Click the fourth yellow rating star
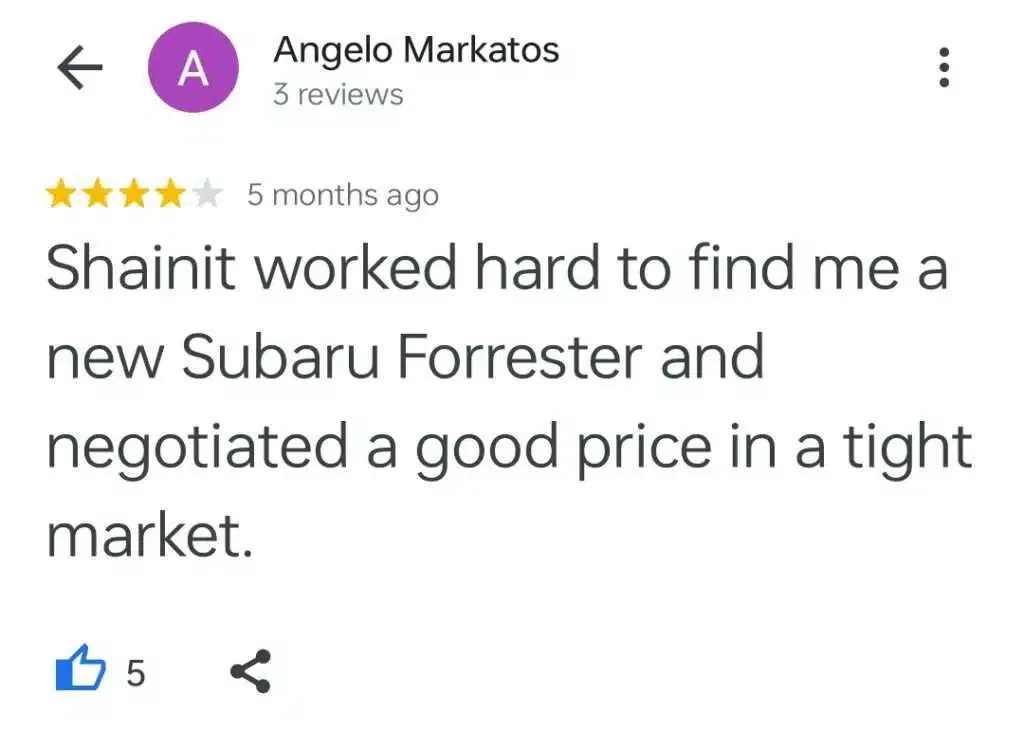This screenshot has height=732, width=1024. (170, 195)
